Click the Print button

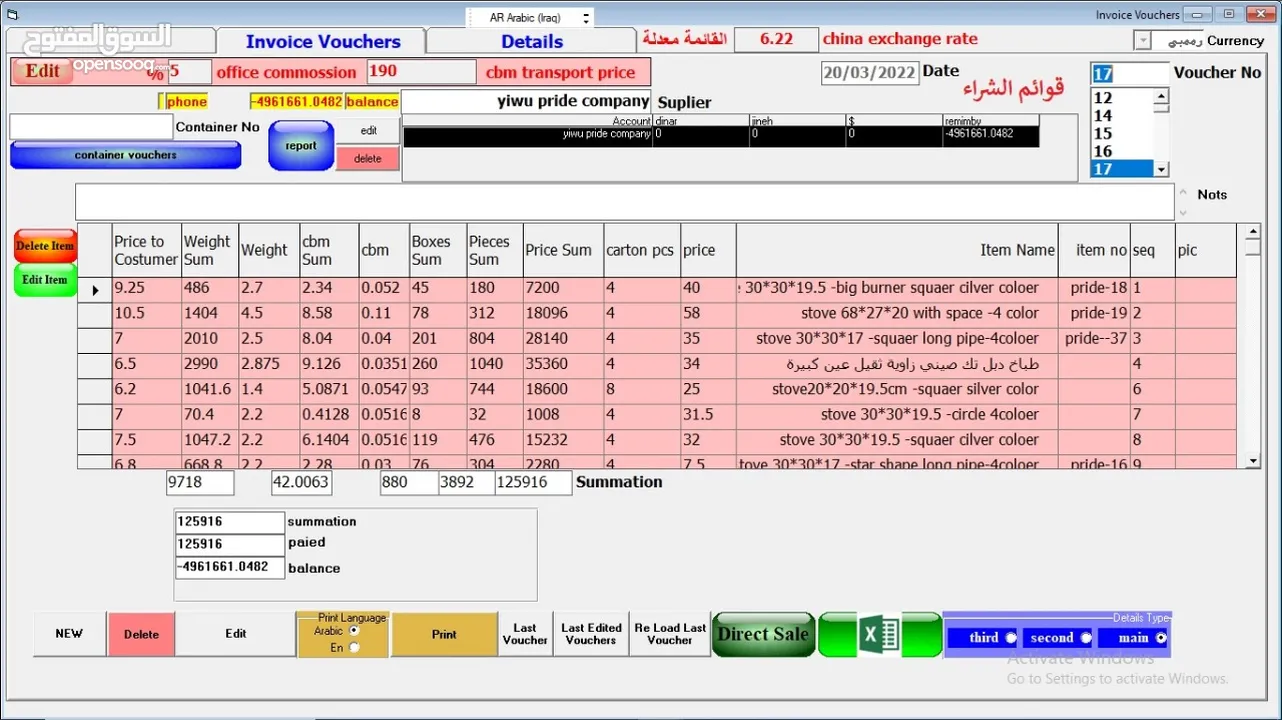[x=444, y=634]
